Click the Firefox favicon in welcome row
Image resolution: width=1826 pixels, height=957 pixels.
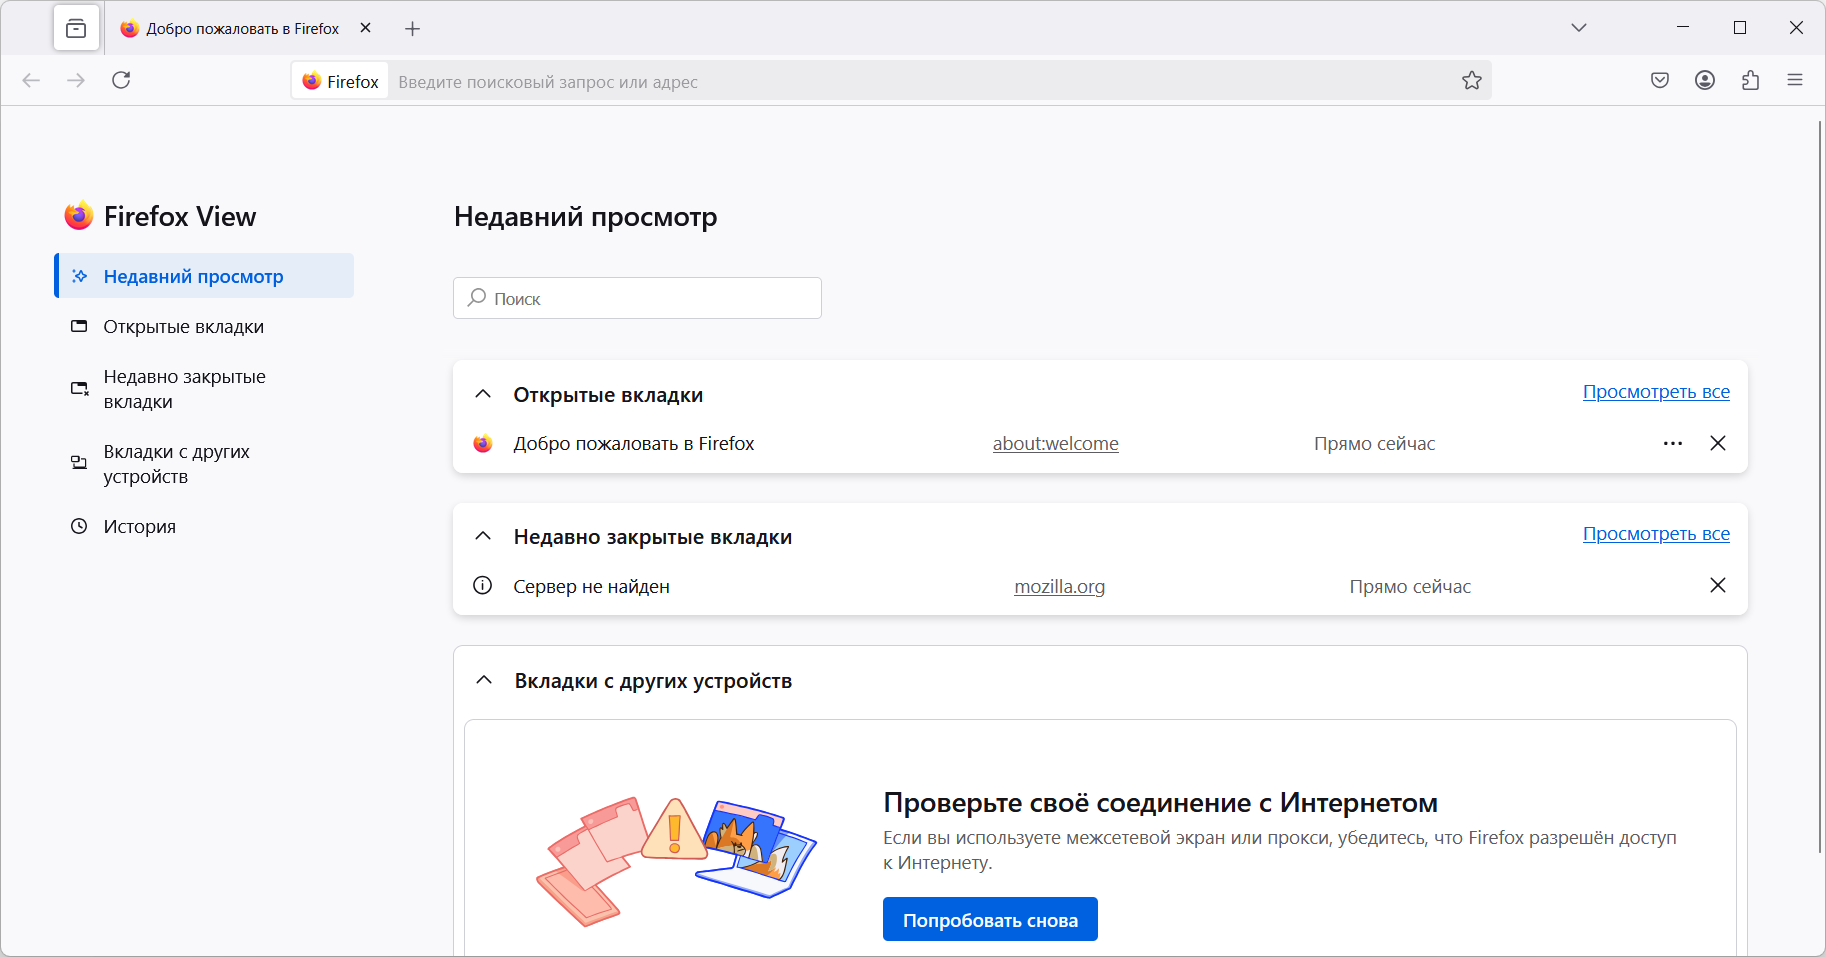tap(483, 443)
